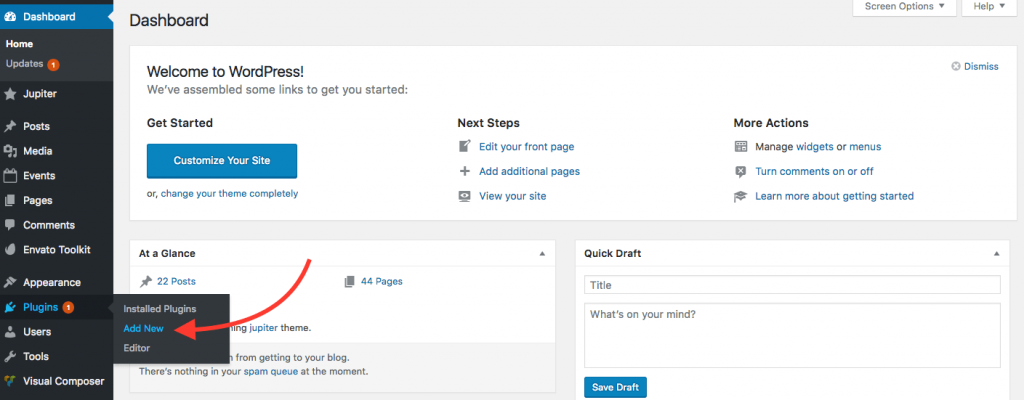Focus the Quick Draft Title field
Viewport: 1024px width, 400px height.
pos(792,285)
